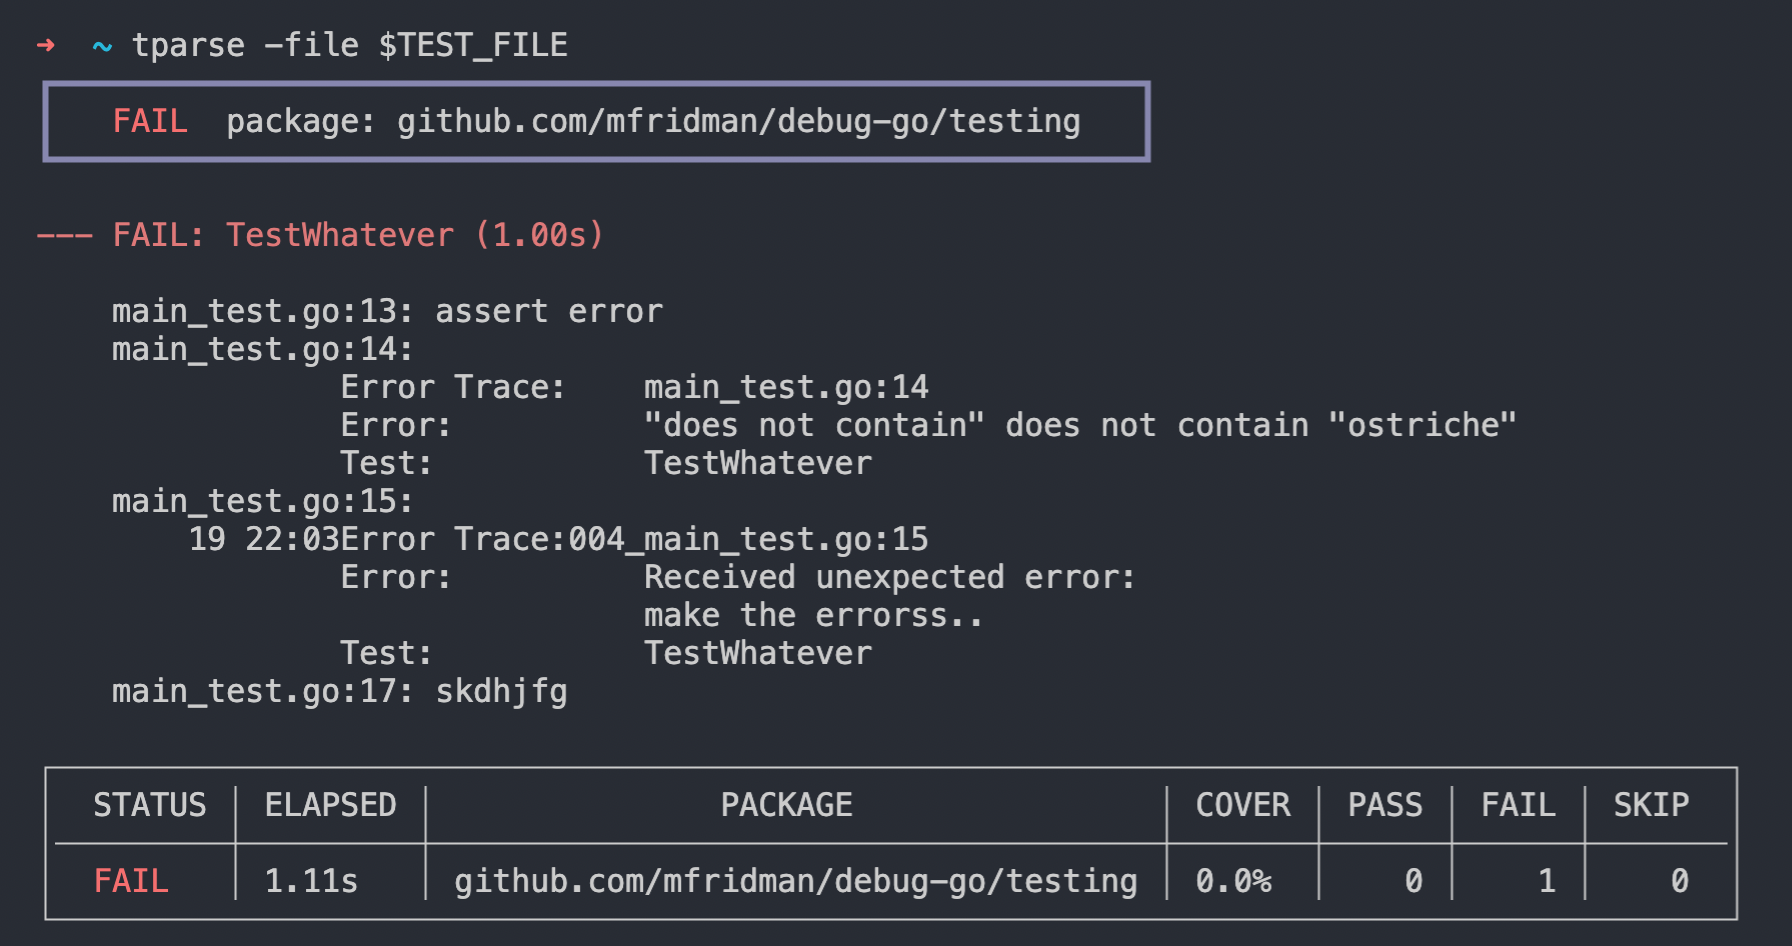The height and width of the screenshot is (946, 1792).
Task: Click the $TEST_FILE variable in the command
Action: point(473,45)
